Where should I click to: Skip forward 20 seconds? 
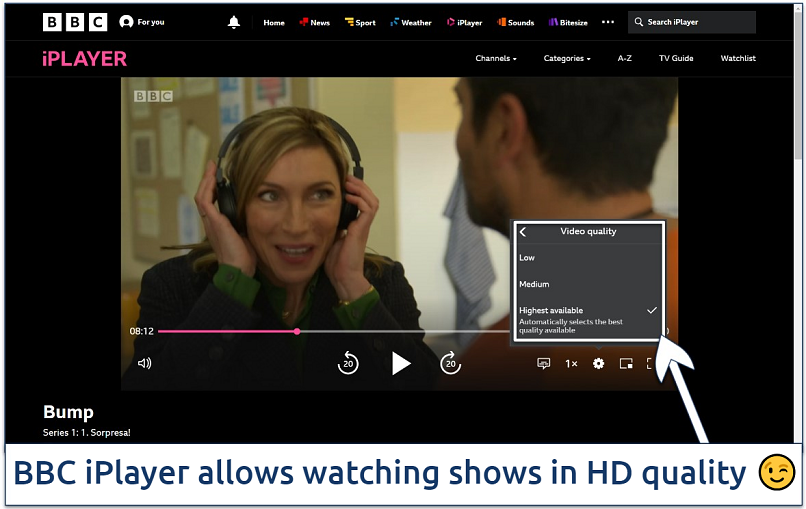click(450, 363)
